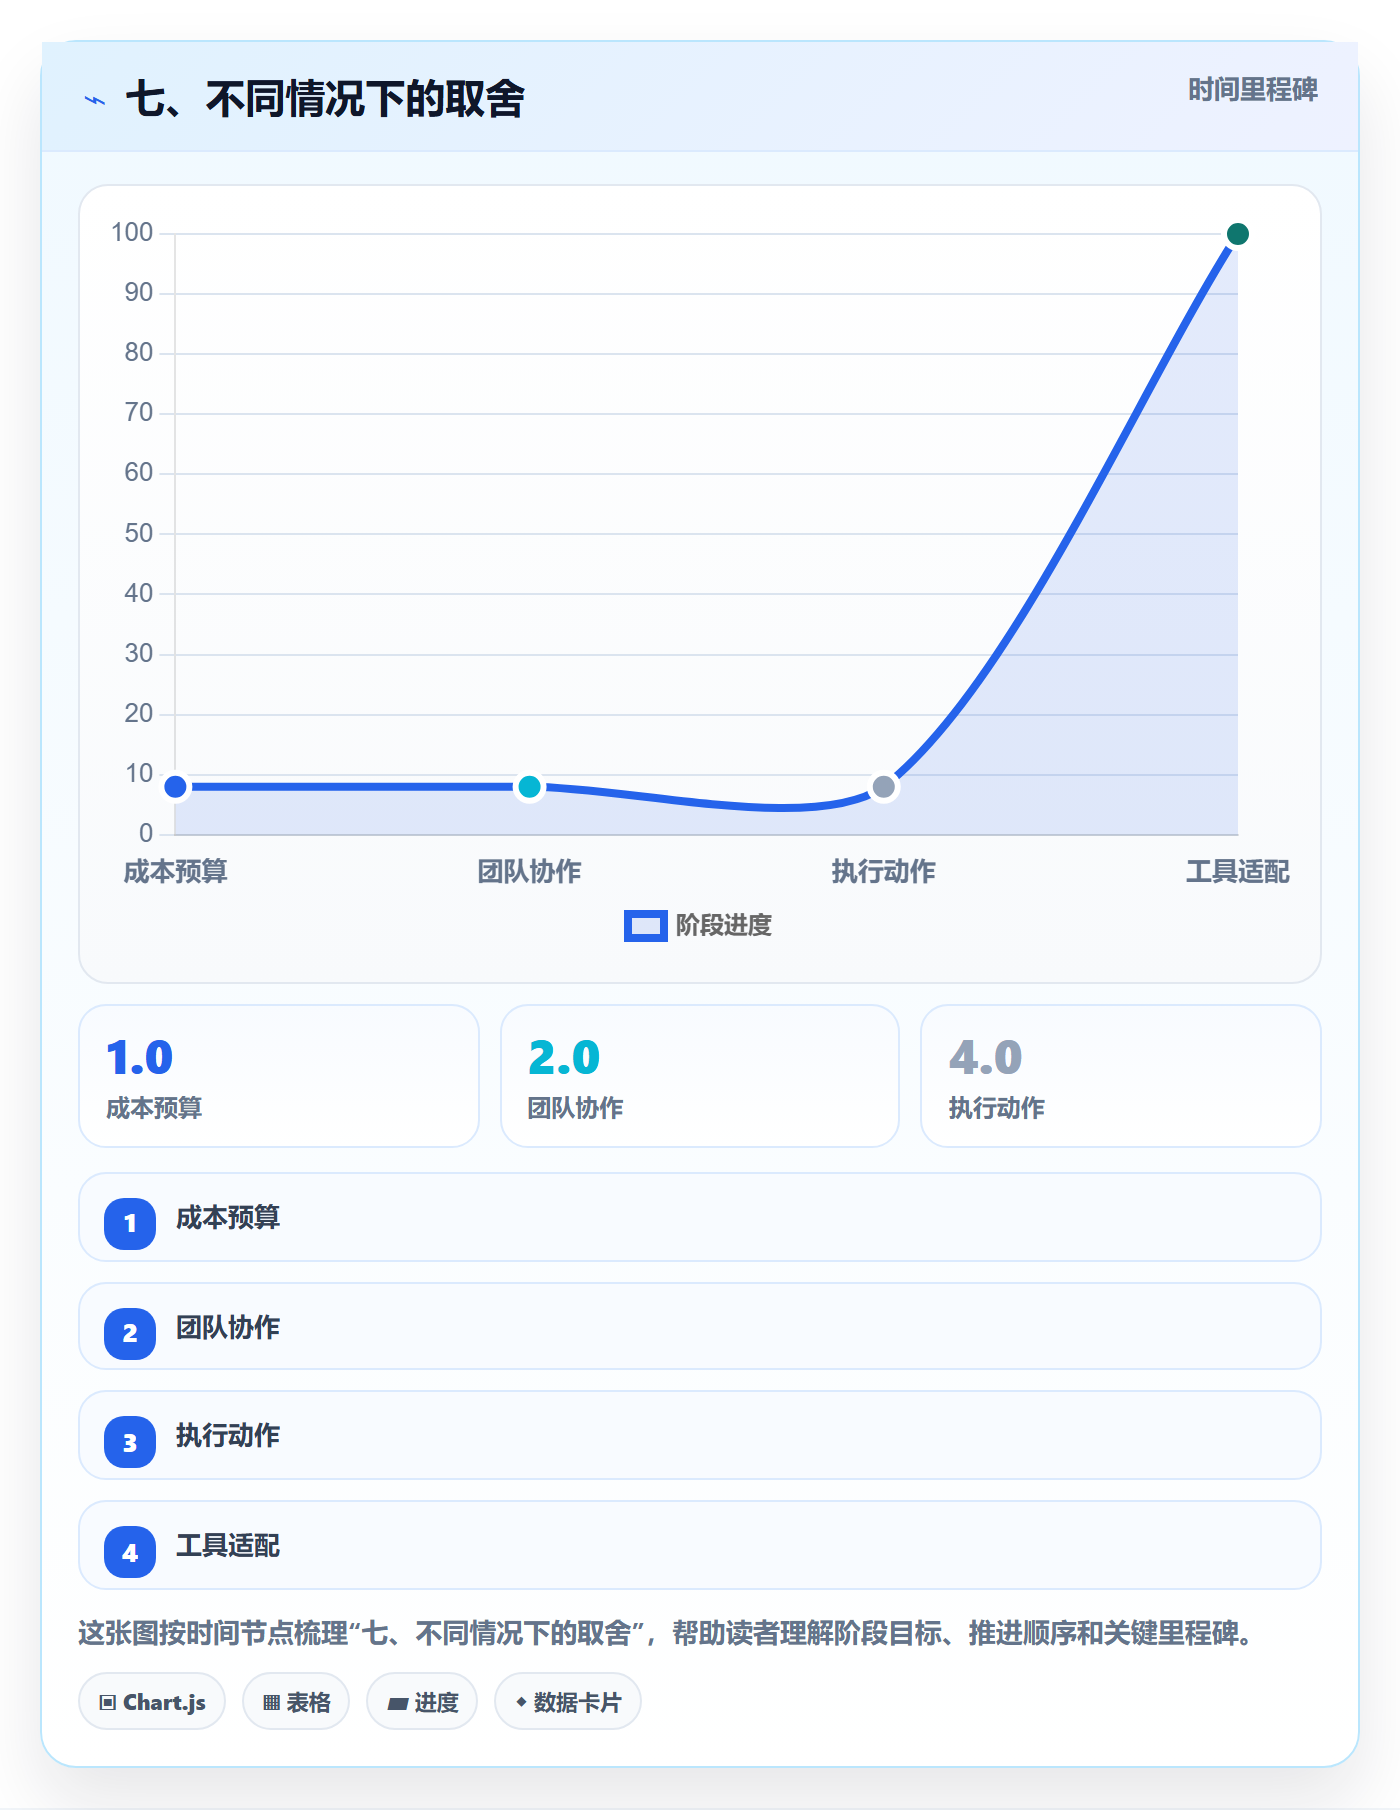Image resolution: width=1400 pixels, height=1810 pixels.
Task: Click the 进度 tag chip
Action: coord(422,1702)
